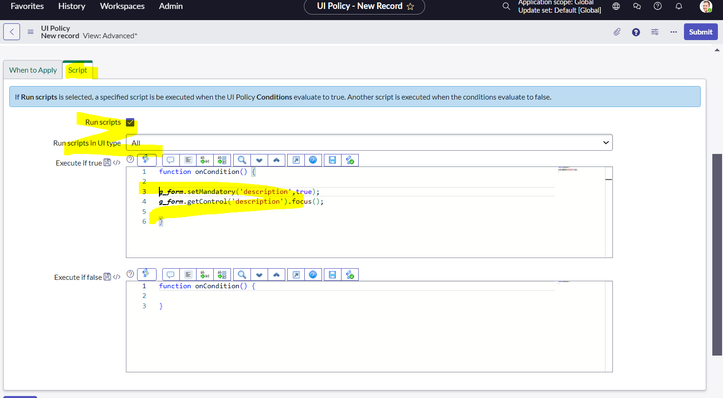Toggle syntax editor for Execute if false
Image resolution: width=723 pixels, height=398 pixels.
pyautogui.click(x=147, y=274)
